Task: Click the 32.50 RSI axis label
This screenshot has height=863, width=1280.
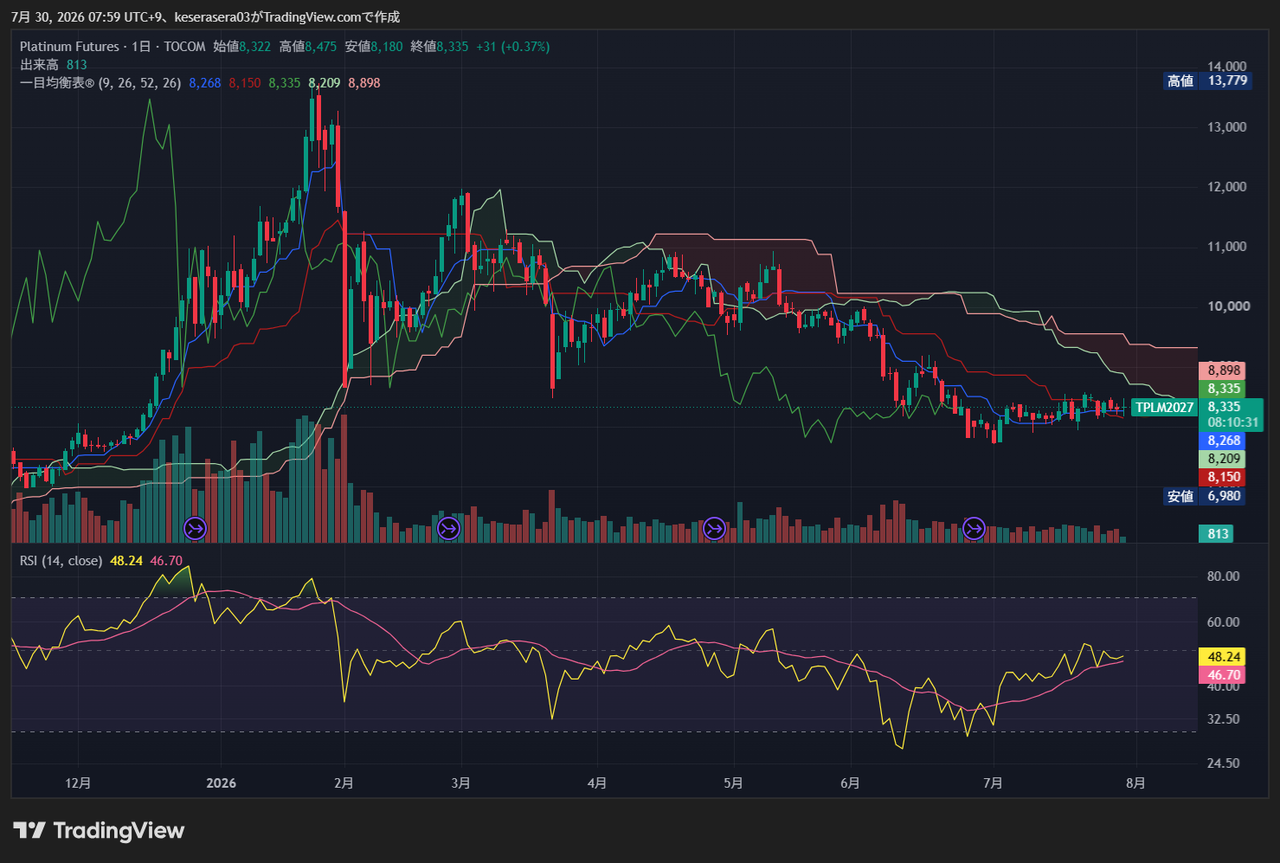Action: (1224, 719)
